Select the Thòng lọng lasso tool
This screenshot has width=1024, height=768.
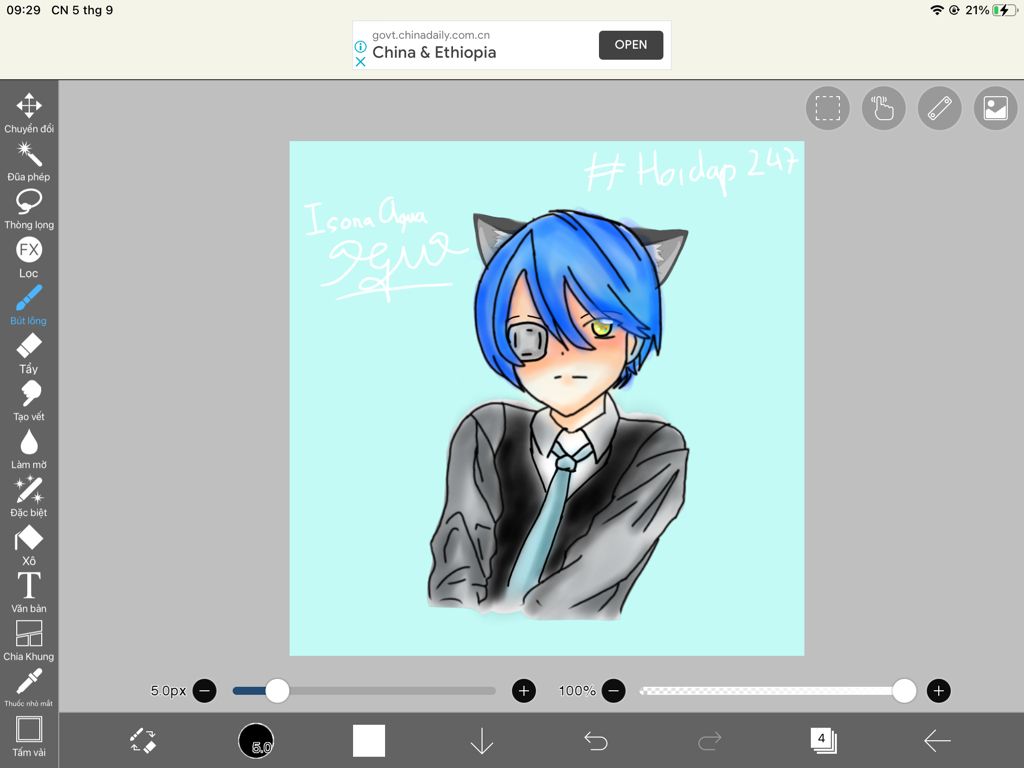29,209
